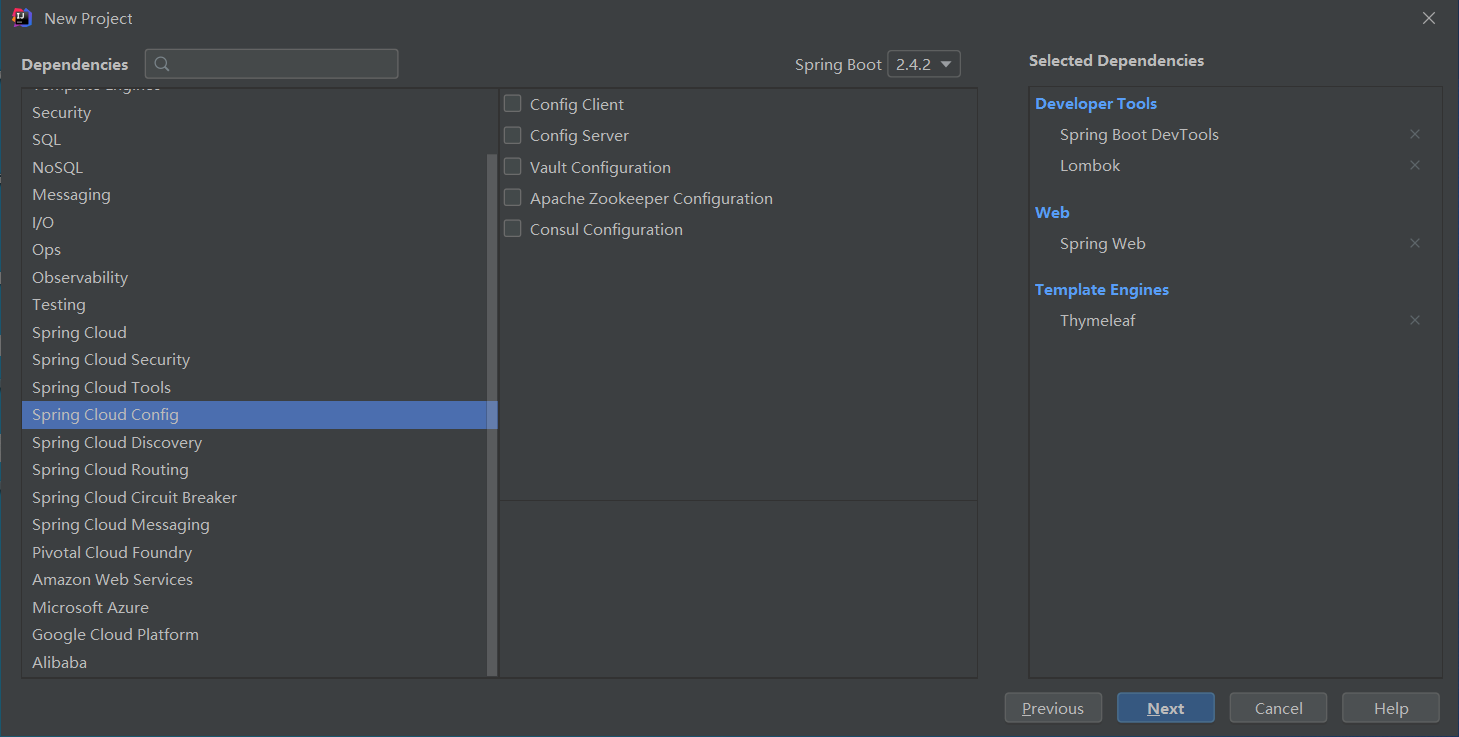Image resolution: width=1459 pixels, height=737 pixels.
Task: Click Web group heading
Action: [x=1052, y=213]
